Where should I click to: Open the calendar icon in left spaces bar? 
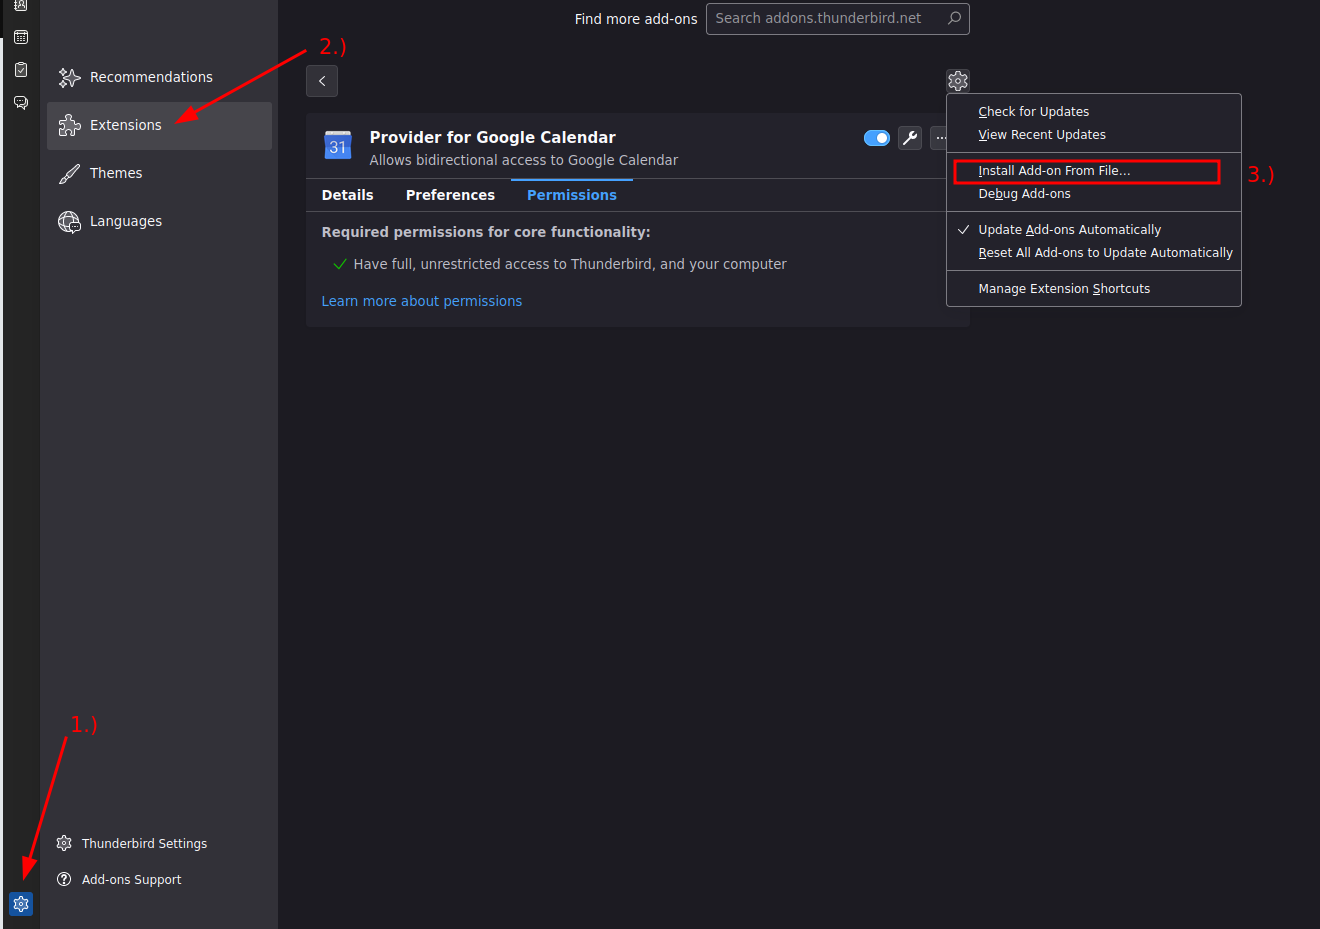tap(21, 37)
